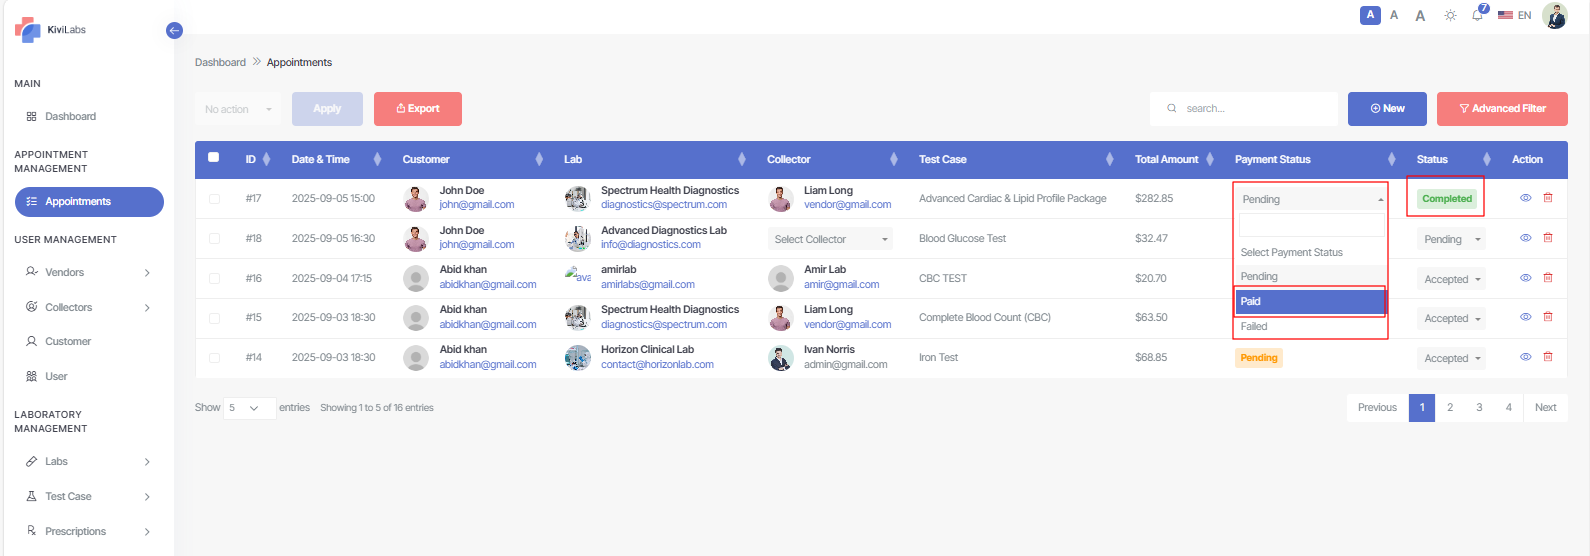This screenshot has height=556, width=1590.
Task: Collapse sidebar using the blue arrow icon
Action: (174, 31)
